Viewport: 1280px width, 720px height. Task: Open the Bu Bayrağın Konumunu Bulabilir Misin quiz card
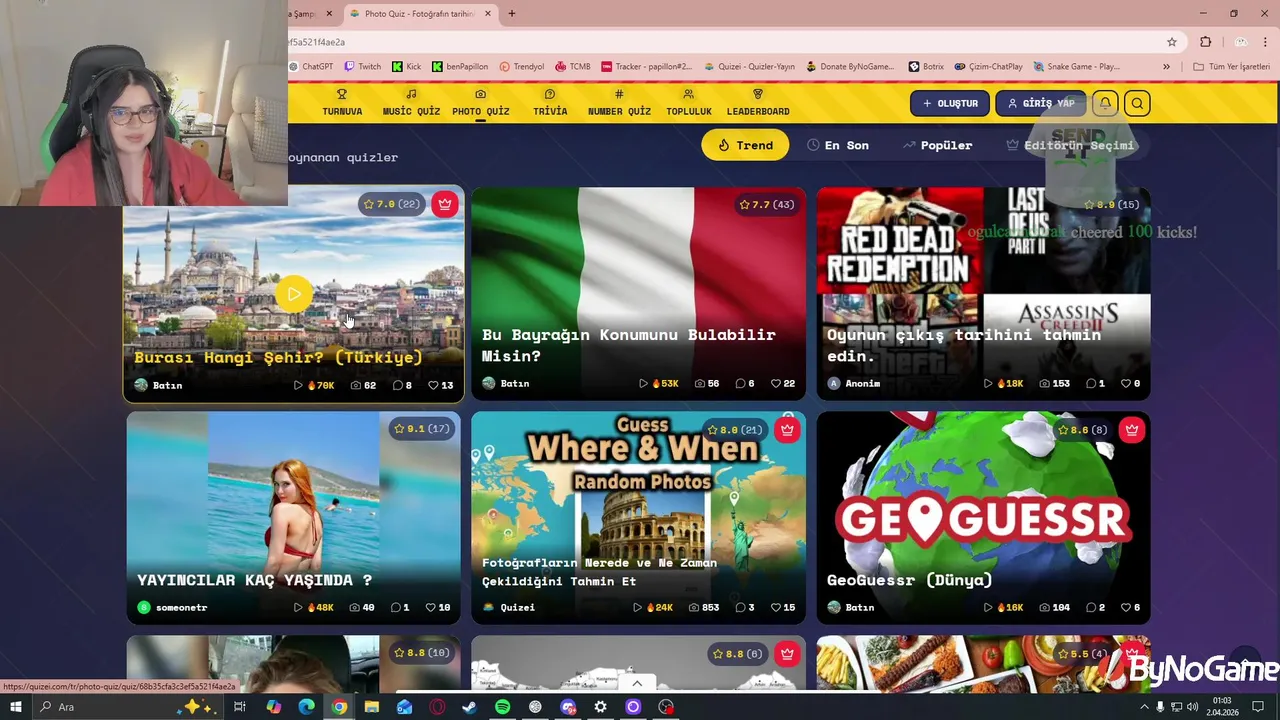(x=638, y=294)
